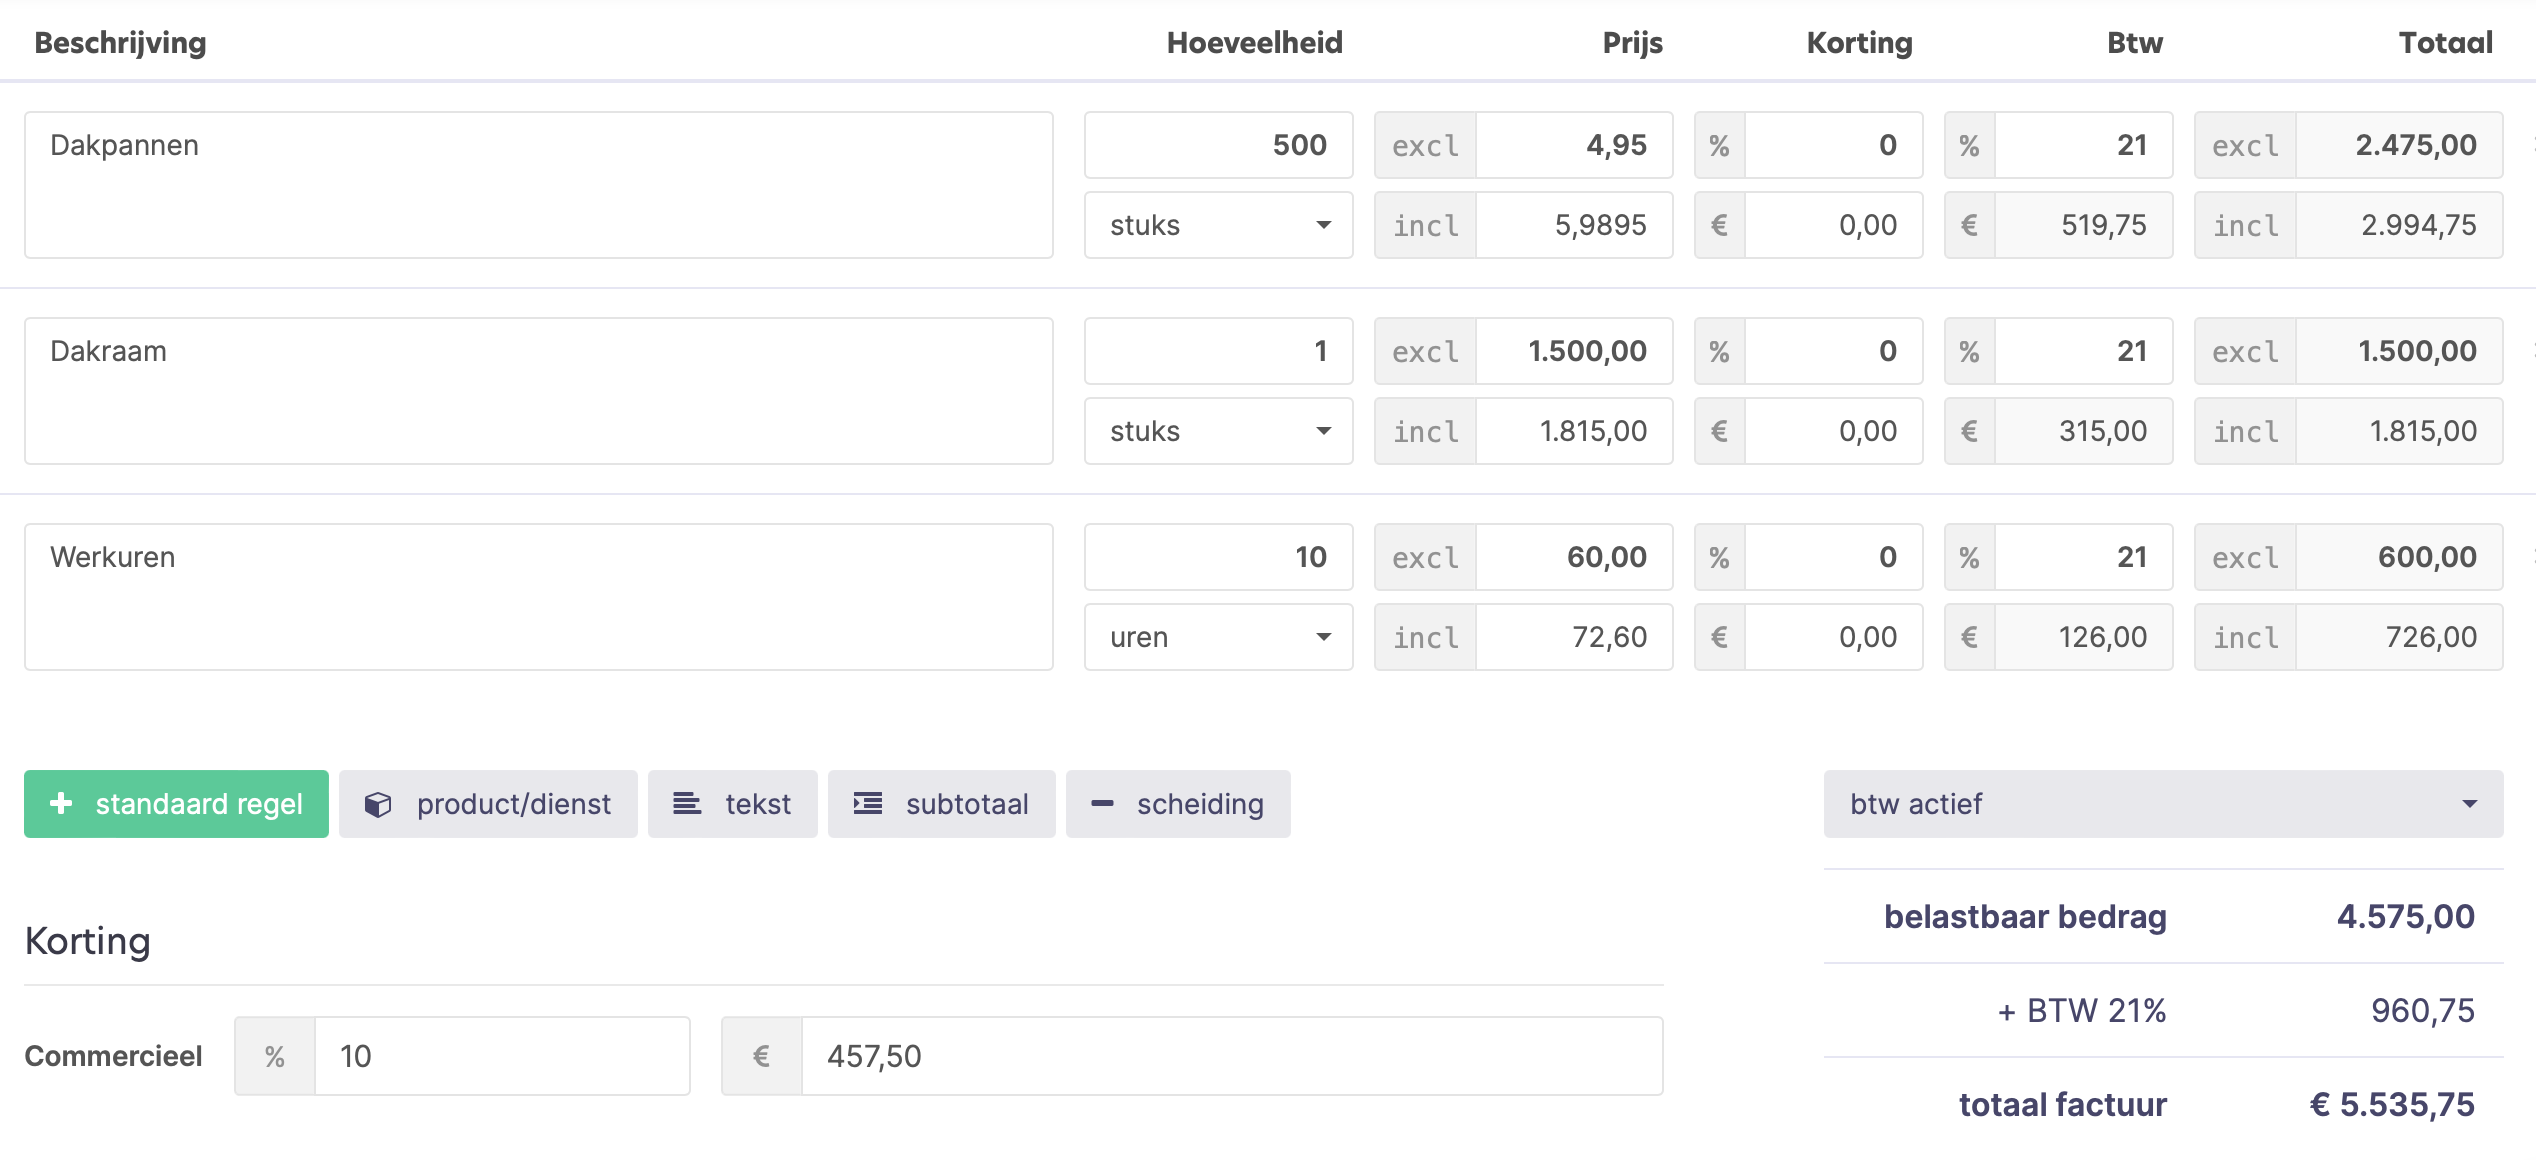Add a subtotaal line
The width and height of the screenshot is (2536, 1160).
pos(942,804)
